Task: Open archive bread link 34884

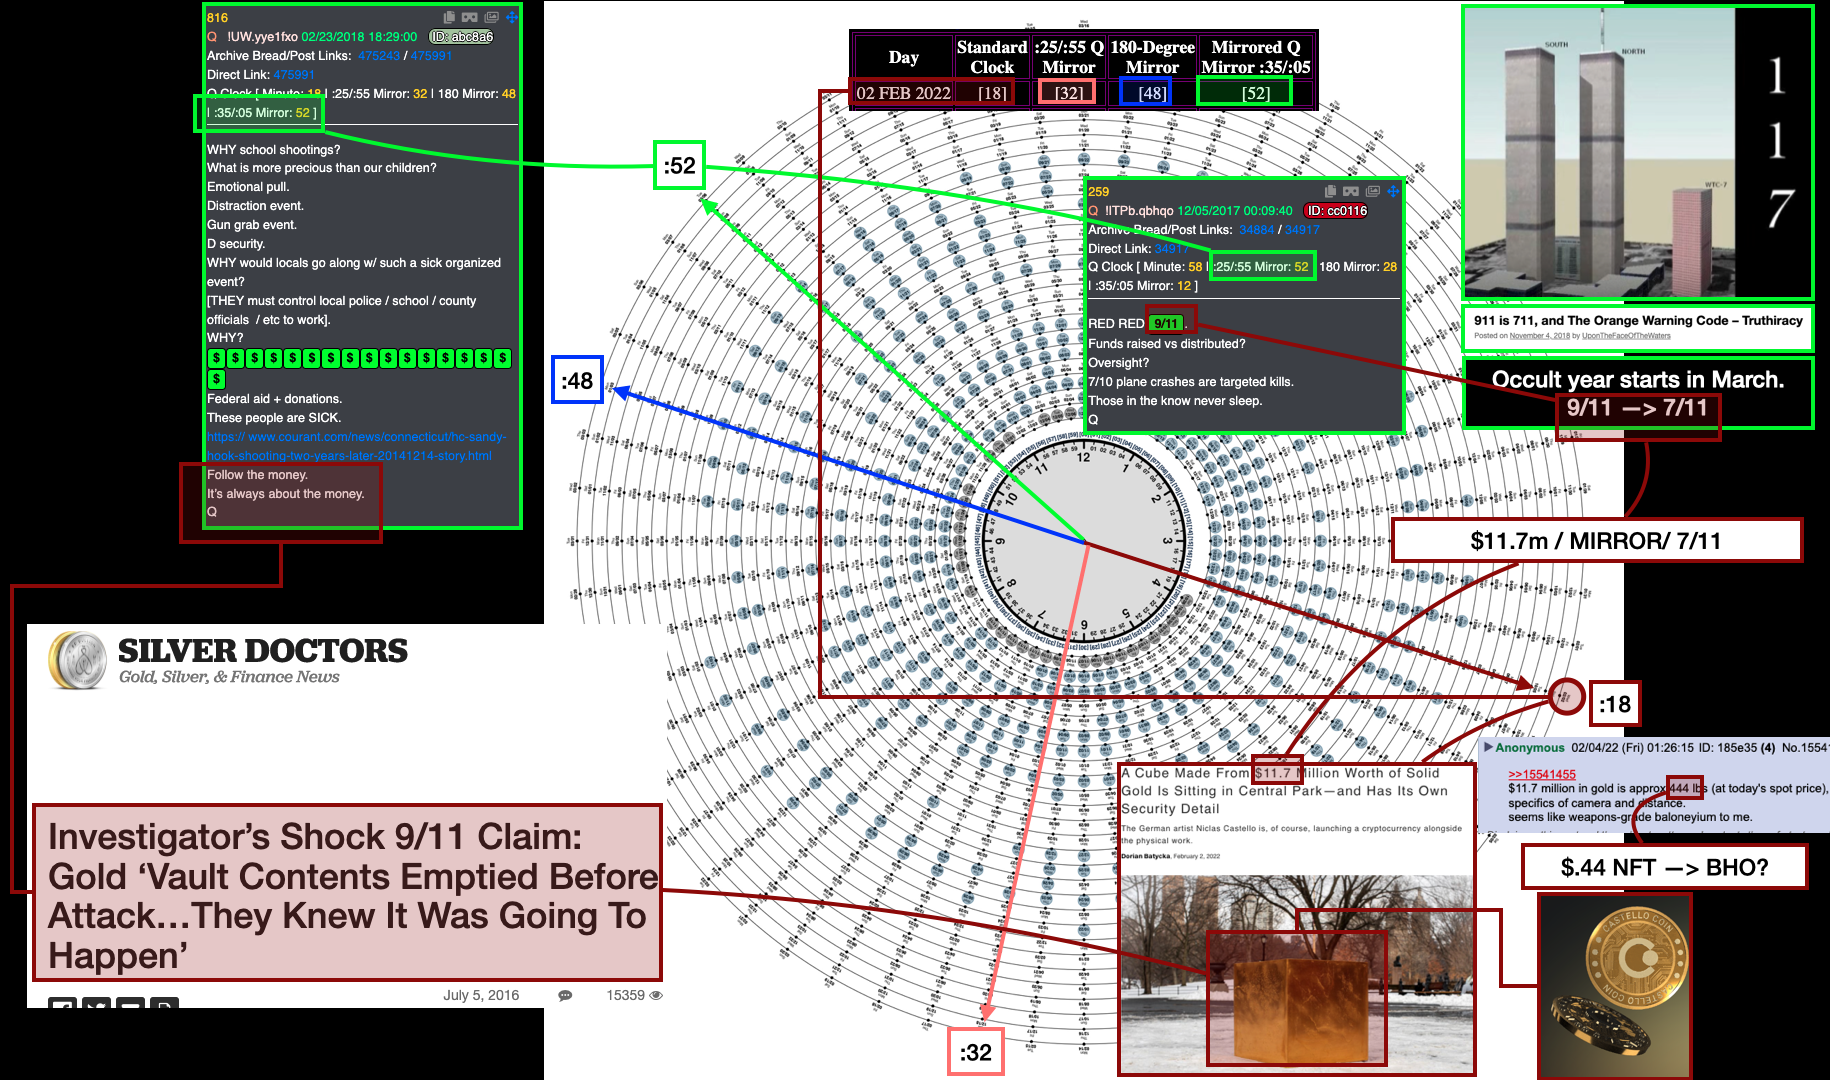Action: (x=1257, y=230)
